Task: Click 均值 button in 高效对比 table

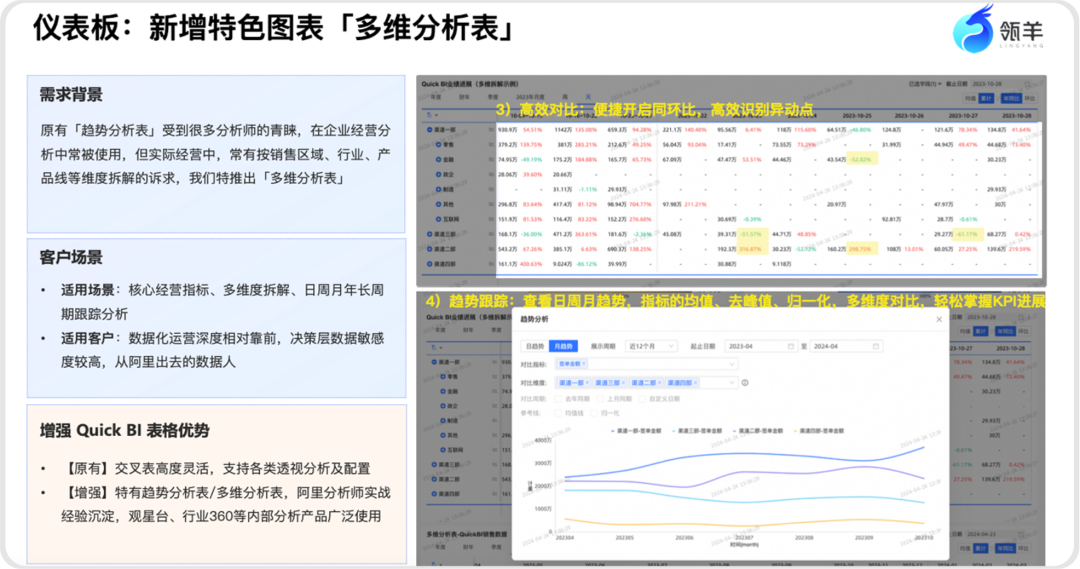Action: (970, 99)
